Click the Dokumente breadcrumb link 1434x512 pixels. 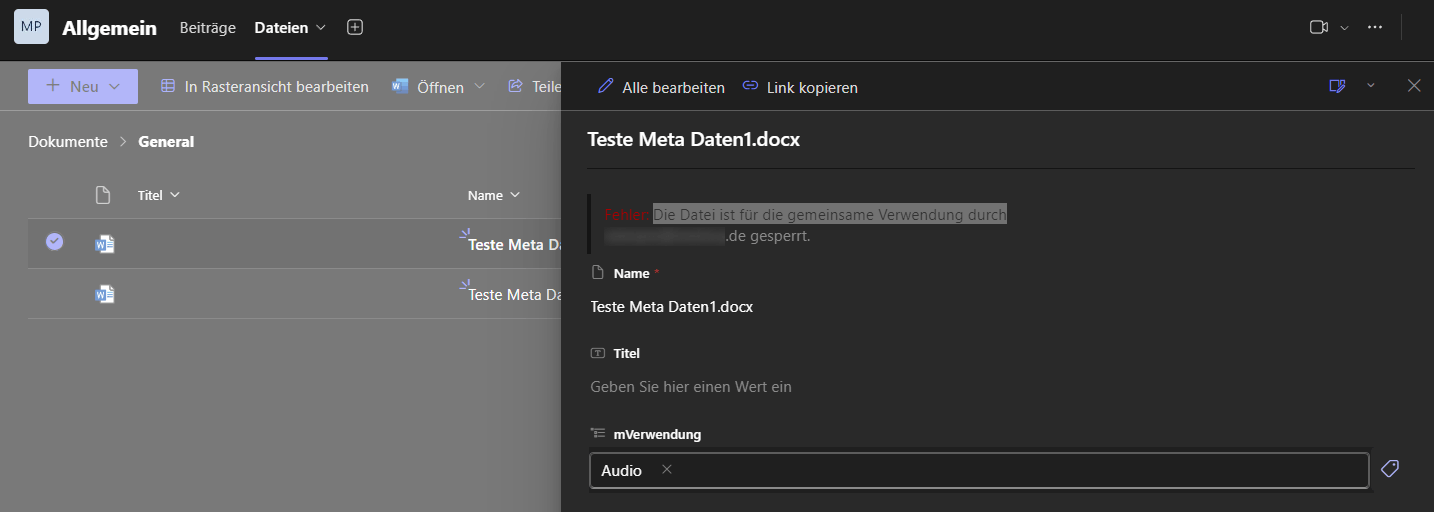click(68, 142)
